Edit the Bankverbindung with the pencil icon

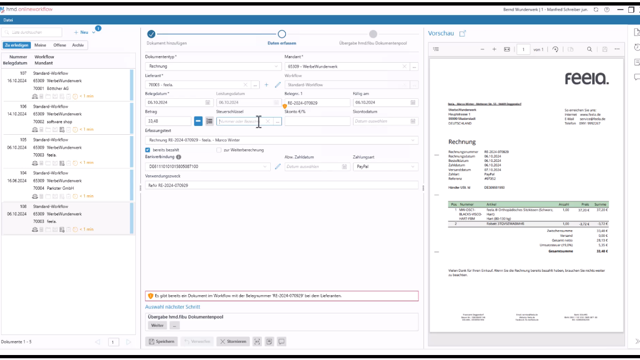click(278, 167)
